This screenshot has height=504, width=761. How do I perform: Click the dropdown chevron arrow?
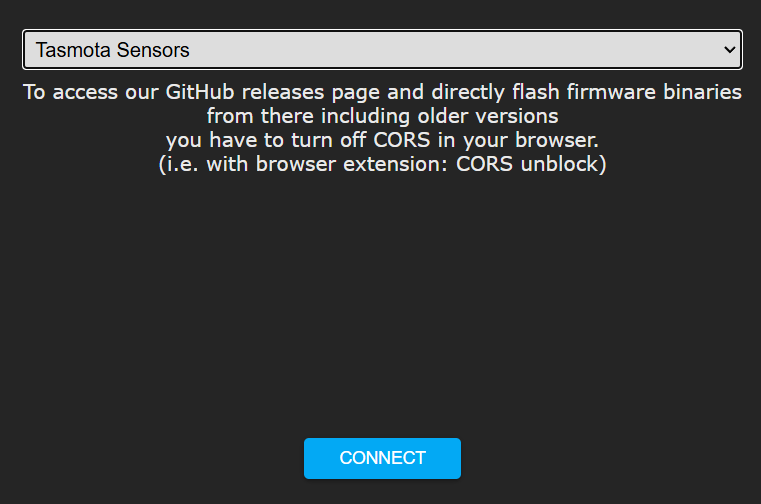point(728,49)
